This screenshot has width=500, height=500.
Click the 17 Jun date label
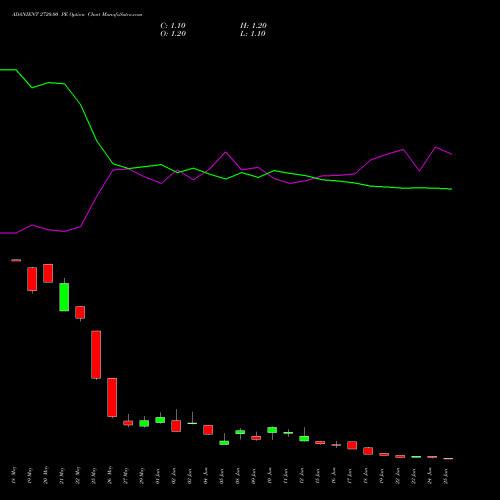coord(350,476)
